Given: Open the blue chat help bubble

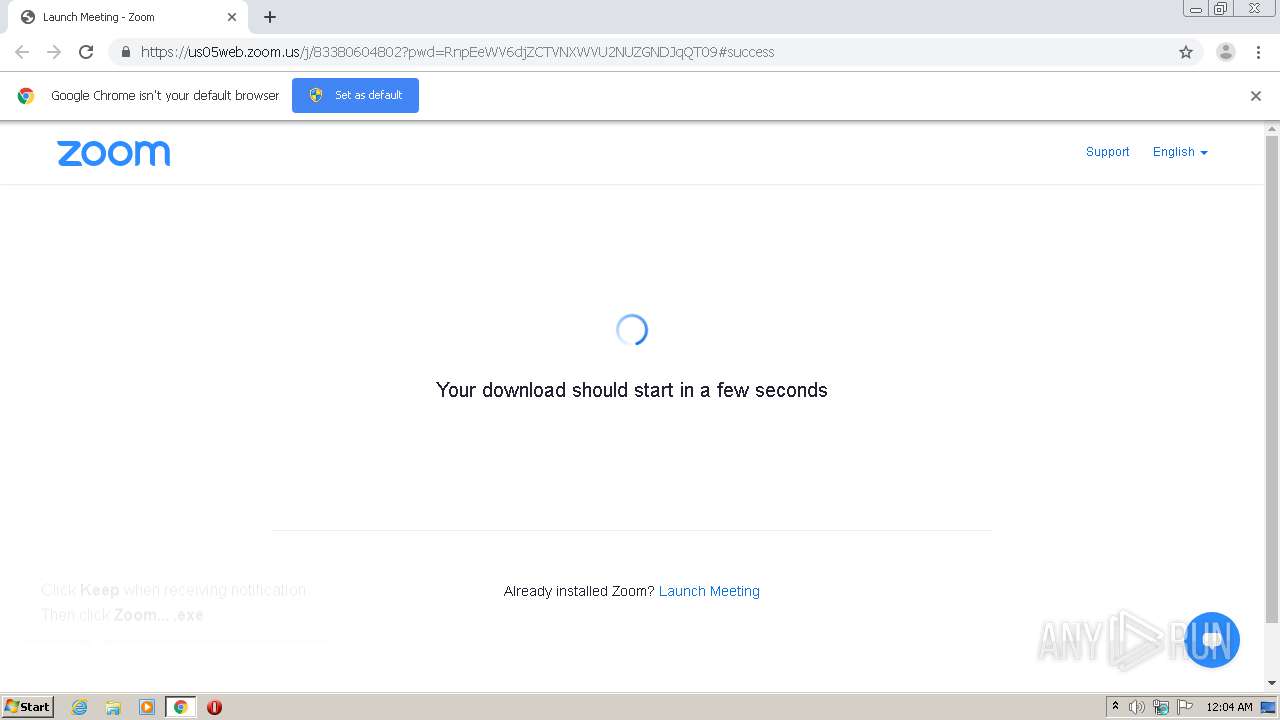Looking at the screenshot, I should 1212,640.
